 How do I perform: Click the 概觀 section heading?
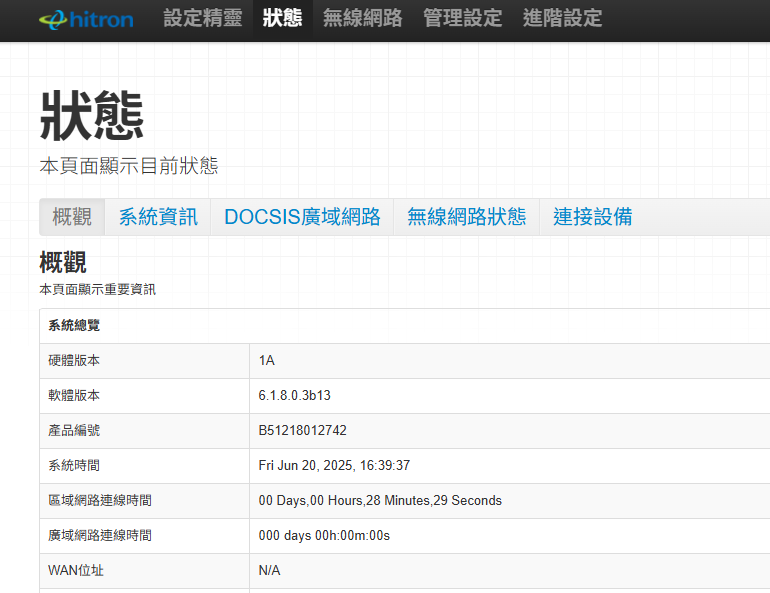point(63,262)
